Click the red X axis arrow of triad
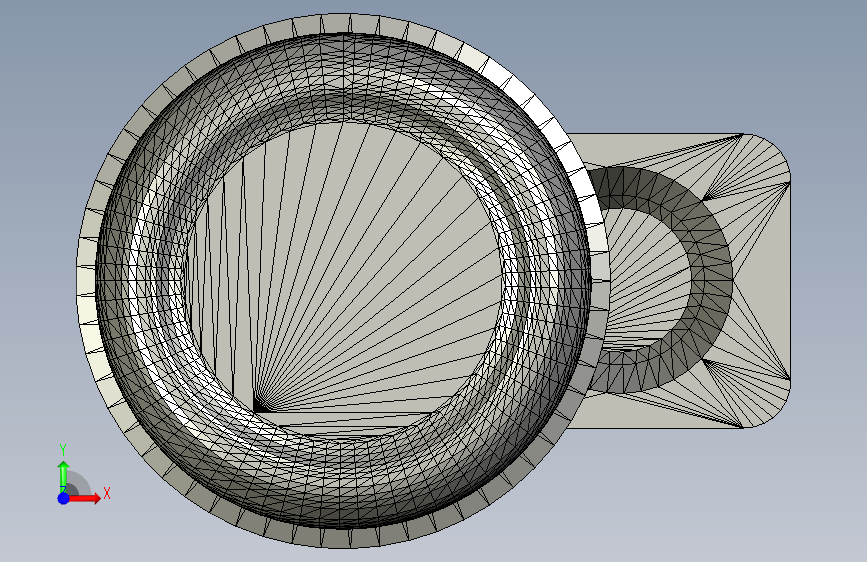 click(85, 498)
